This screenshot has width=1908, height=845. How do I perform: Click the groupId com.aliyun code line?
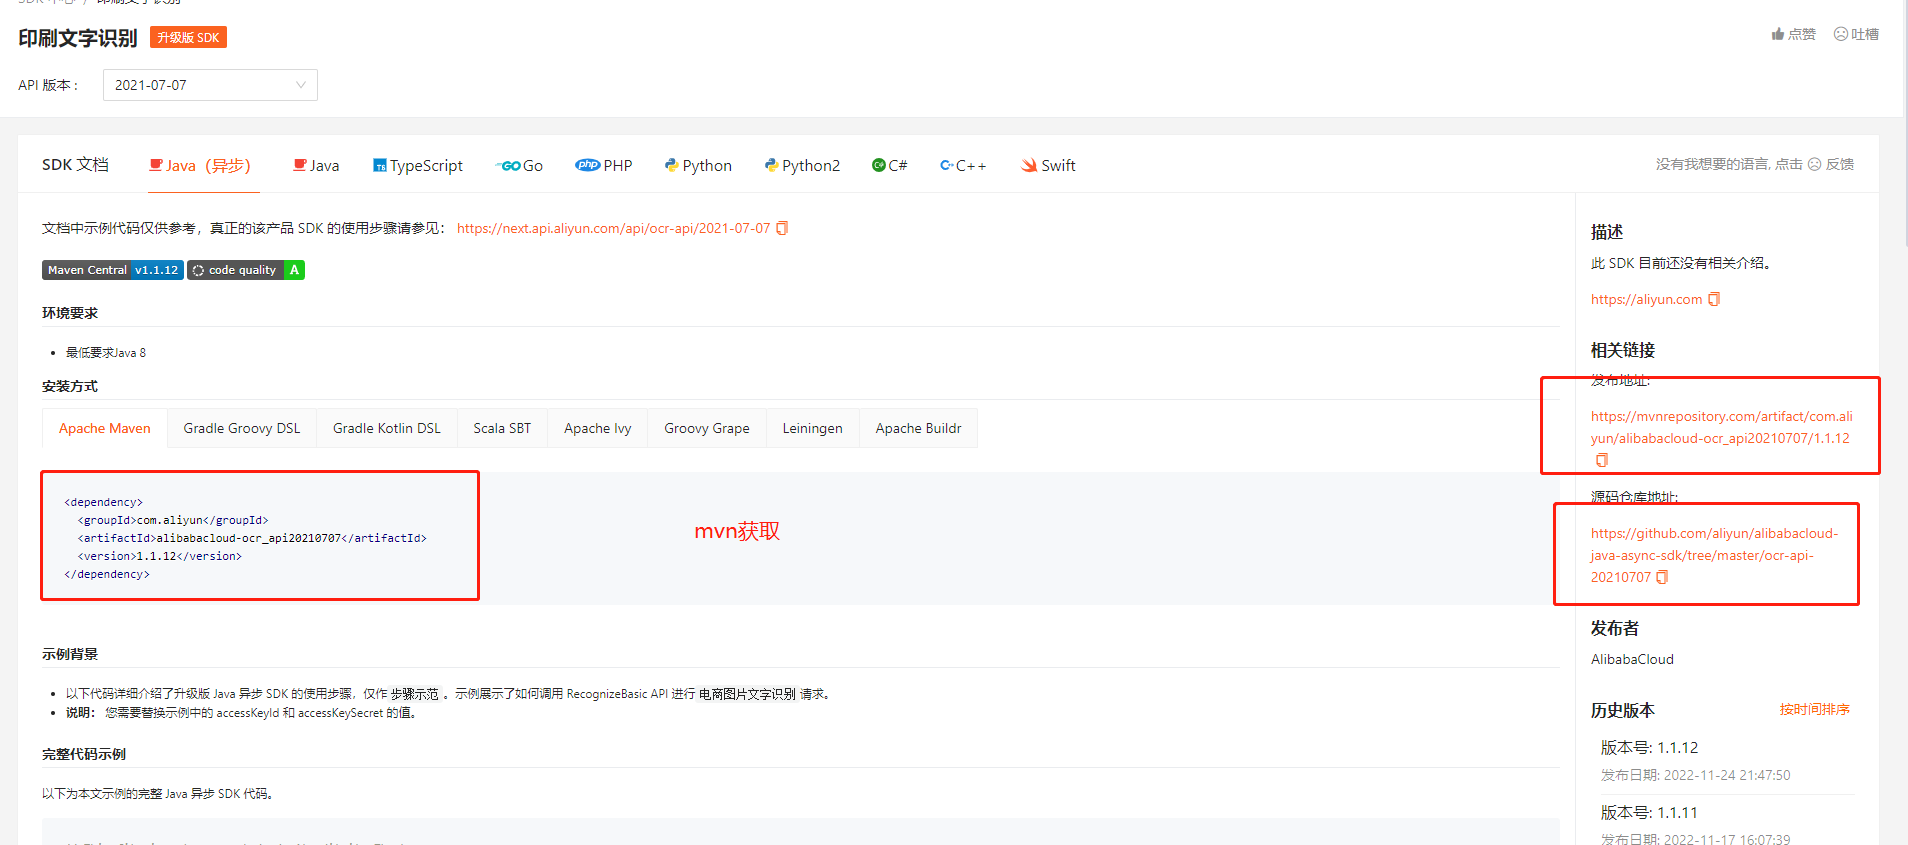click(173, 520)
